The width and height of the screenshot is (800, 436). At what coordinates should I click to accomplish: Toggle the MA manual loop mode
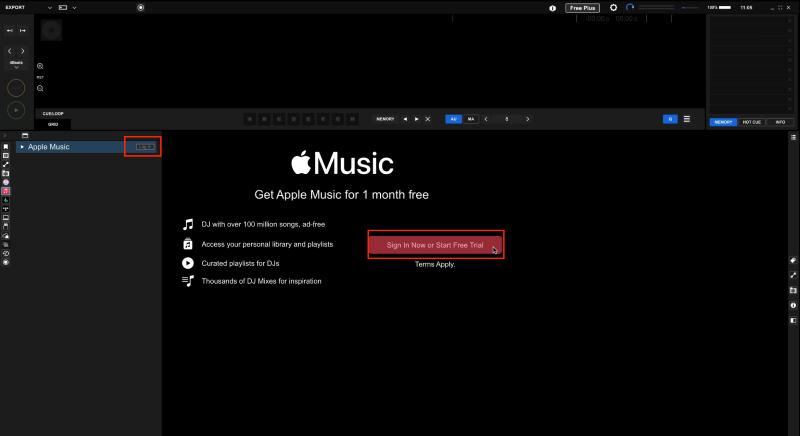click(x=470, y=119)
